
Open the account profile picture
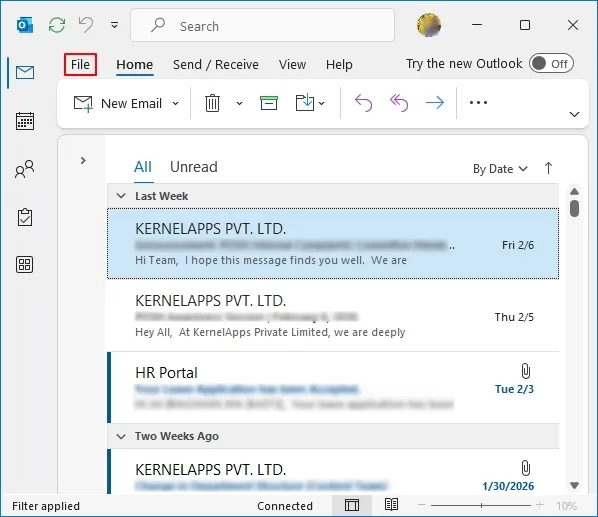tap(429, 25)
